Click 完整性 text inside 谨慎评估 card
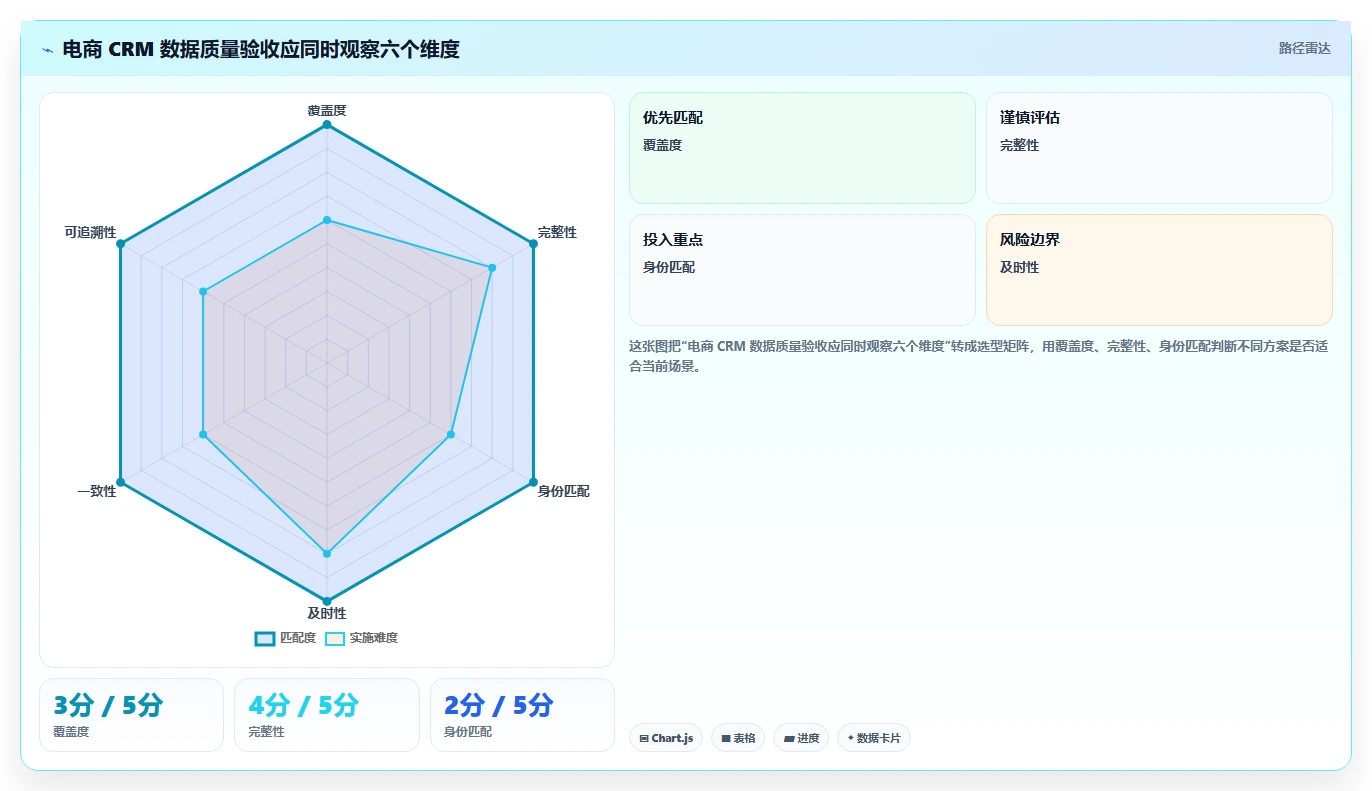 (1019, 145)
